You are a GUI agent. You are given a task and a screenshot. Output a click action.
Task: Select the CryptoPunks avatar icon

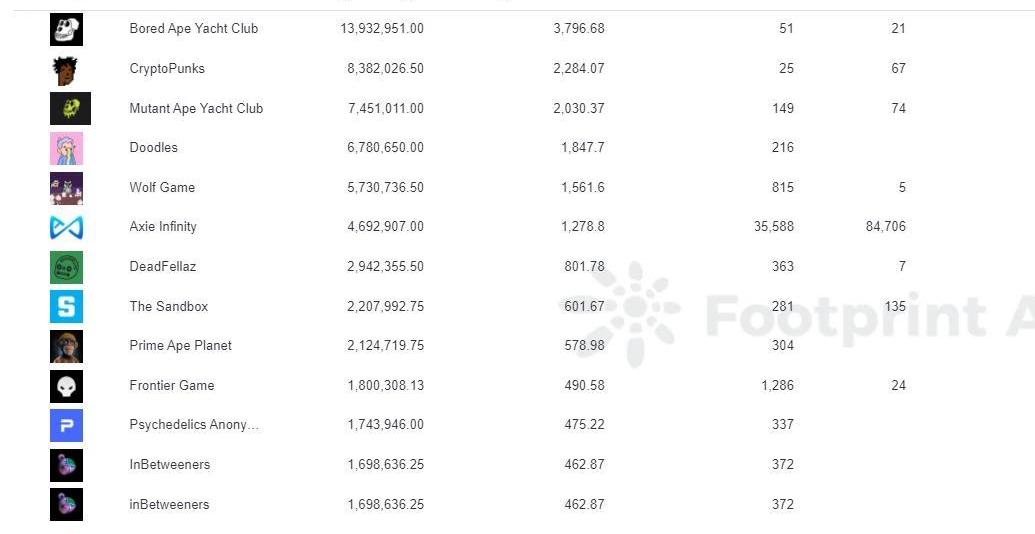[65, 70]
